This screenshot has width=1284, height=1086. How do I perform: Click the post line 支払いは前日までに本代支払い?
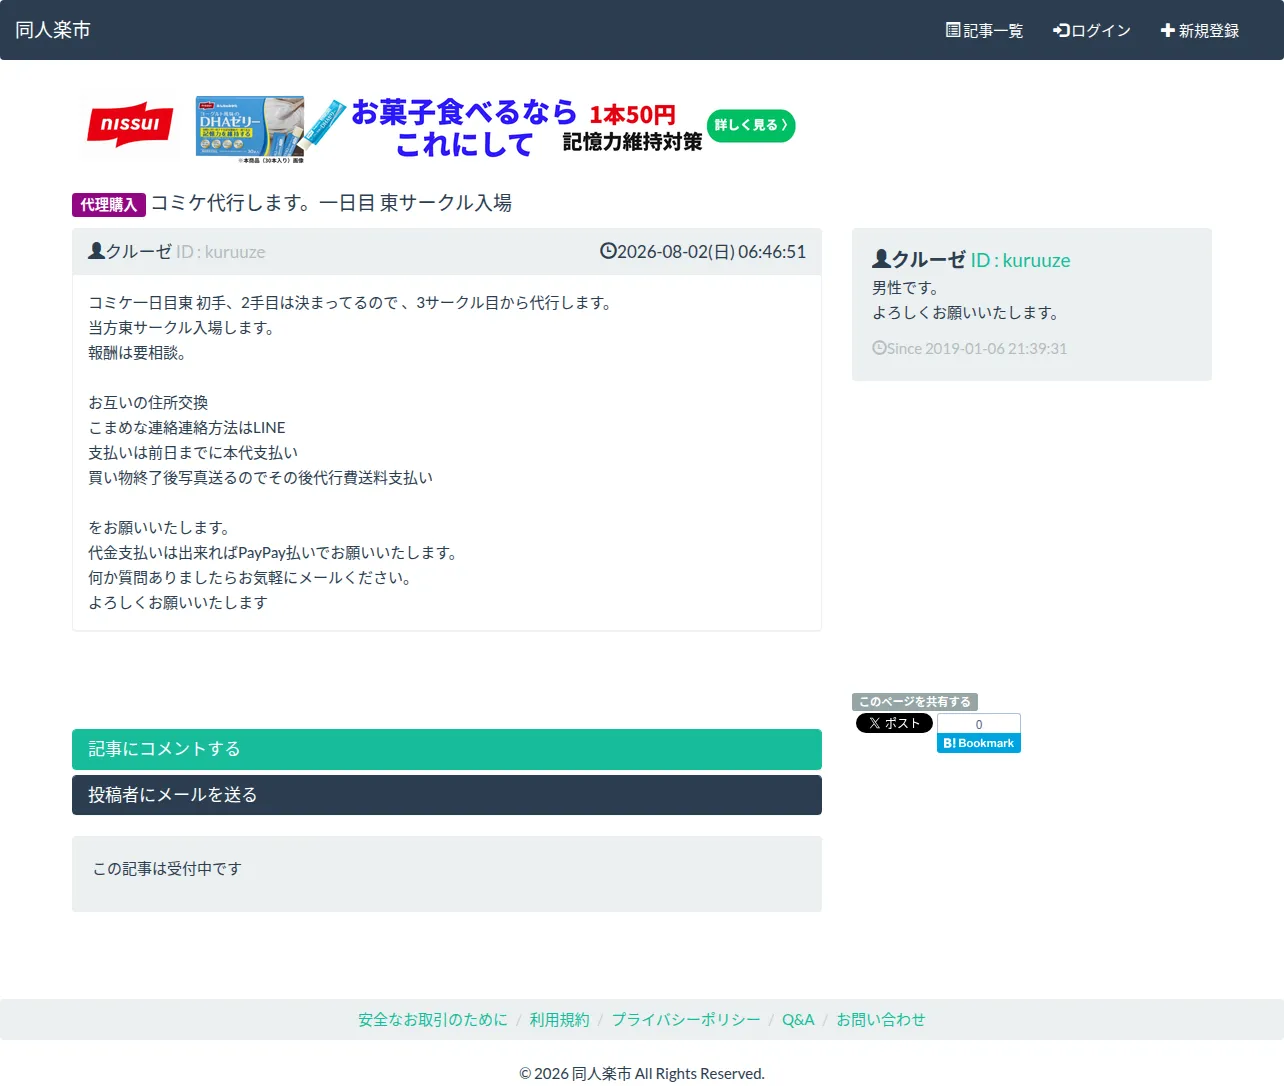(193, 453)
